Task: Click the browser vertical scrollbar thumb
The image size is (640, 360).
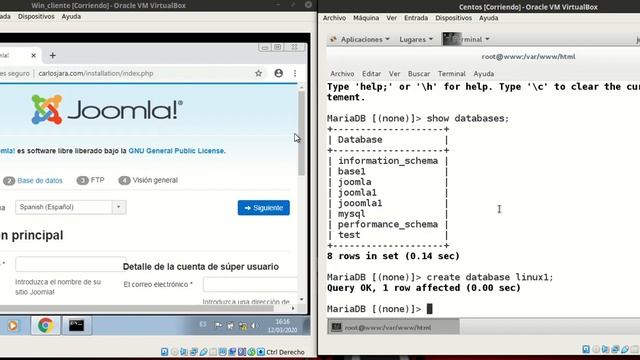Action: coord(301,133)
